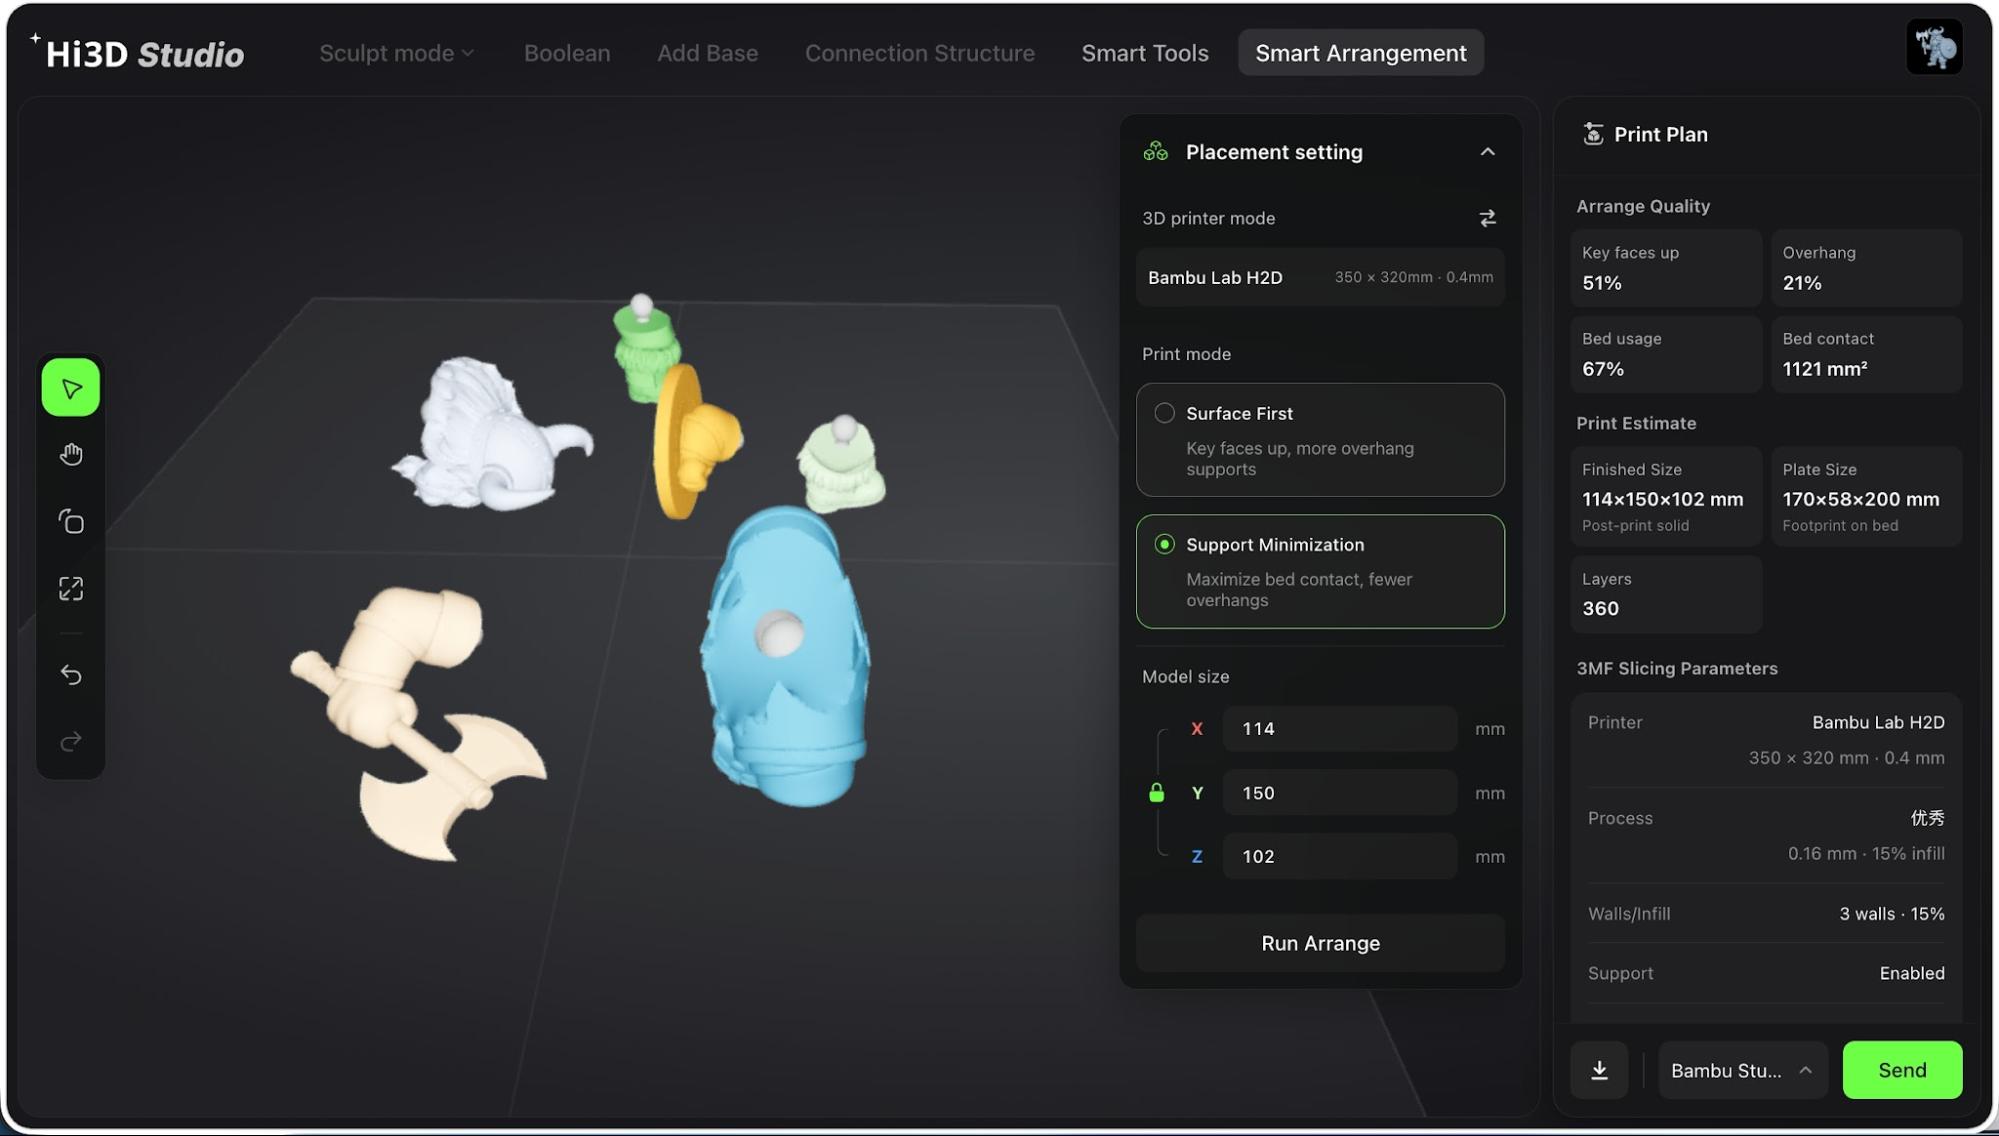Switch to Smart Tools tab
Image resolution: width=1999 pixels, height=1136 pixels.
pyautogui.click(x=1145, y=53)
